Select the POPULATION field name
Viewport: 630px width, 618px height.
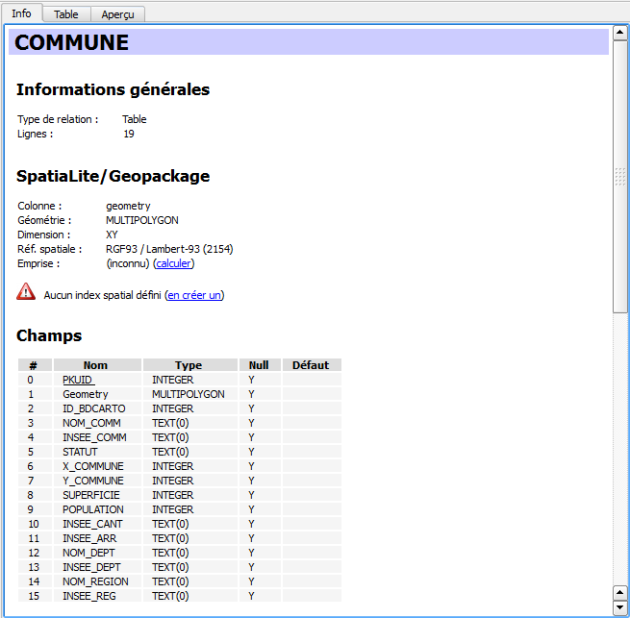coord(93,510)
